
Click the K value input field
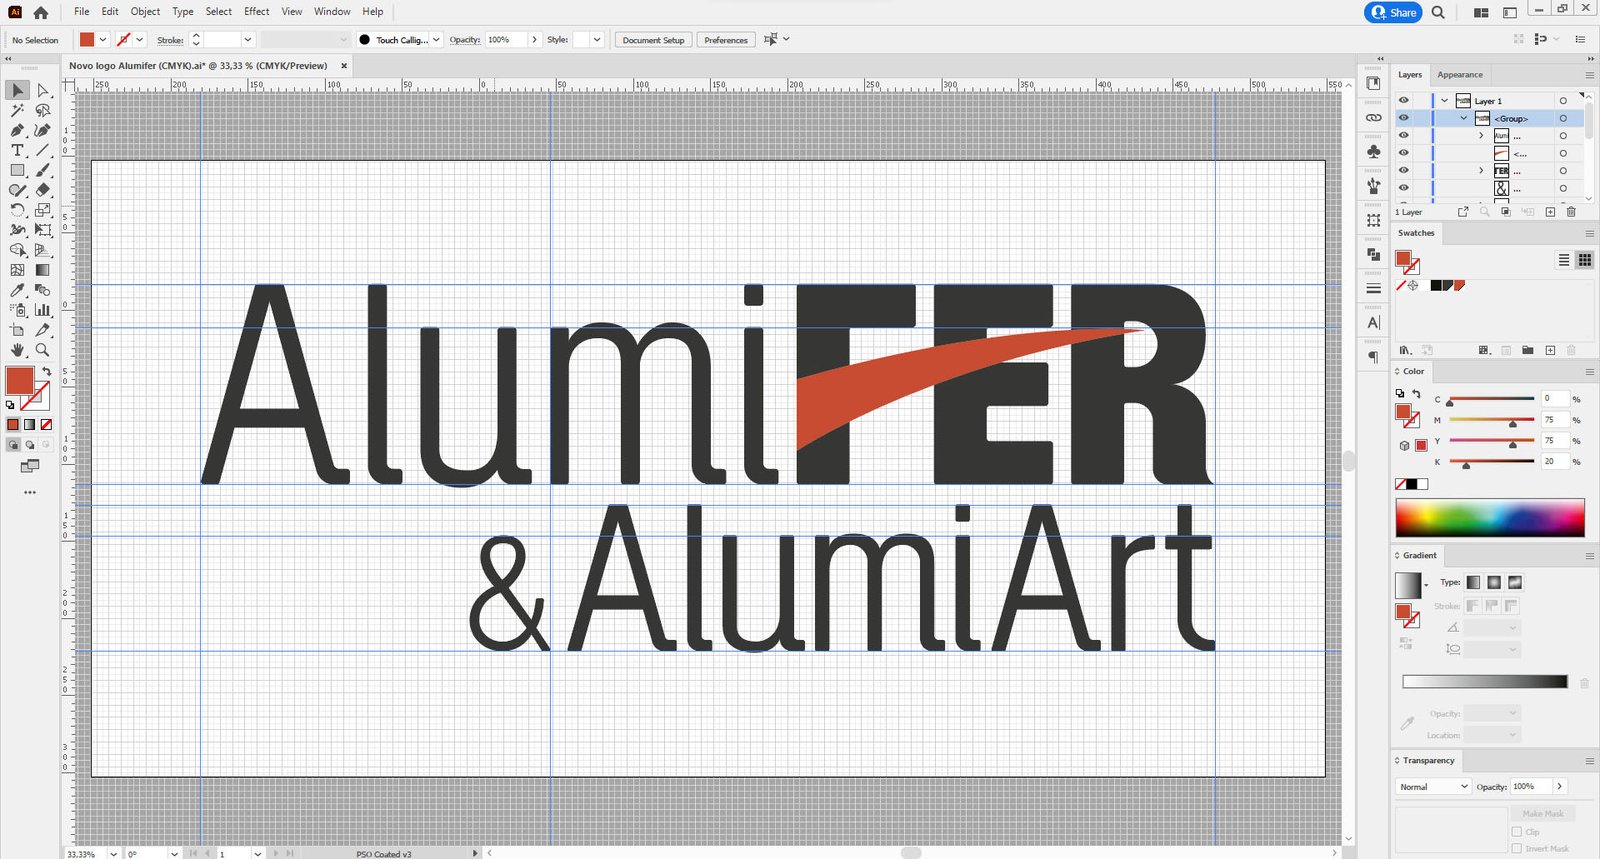[x=1555, y=461]
